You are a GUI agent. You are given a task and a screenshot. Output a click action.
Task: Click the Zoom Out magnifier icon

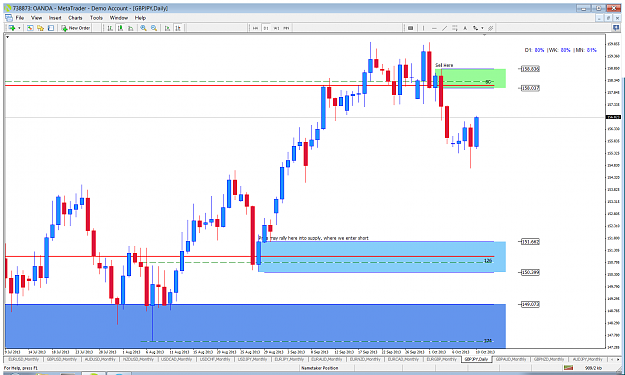(153, 28)
